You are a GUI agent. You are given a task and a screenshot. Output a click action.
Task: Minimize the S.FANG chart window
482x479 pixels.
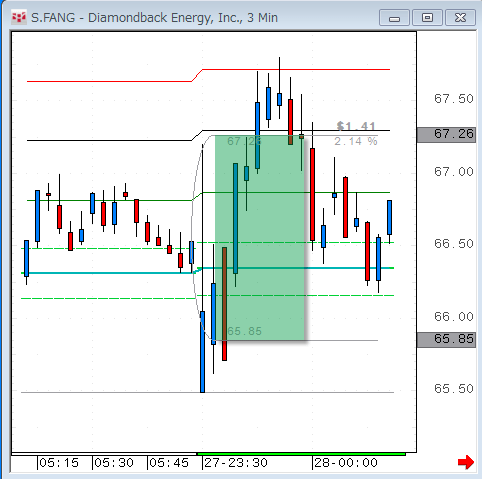coord(394,18)
